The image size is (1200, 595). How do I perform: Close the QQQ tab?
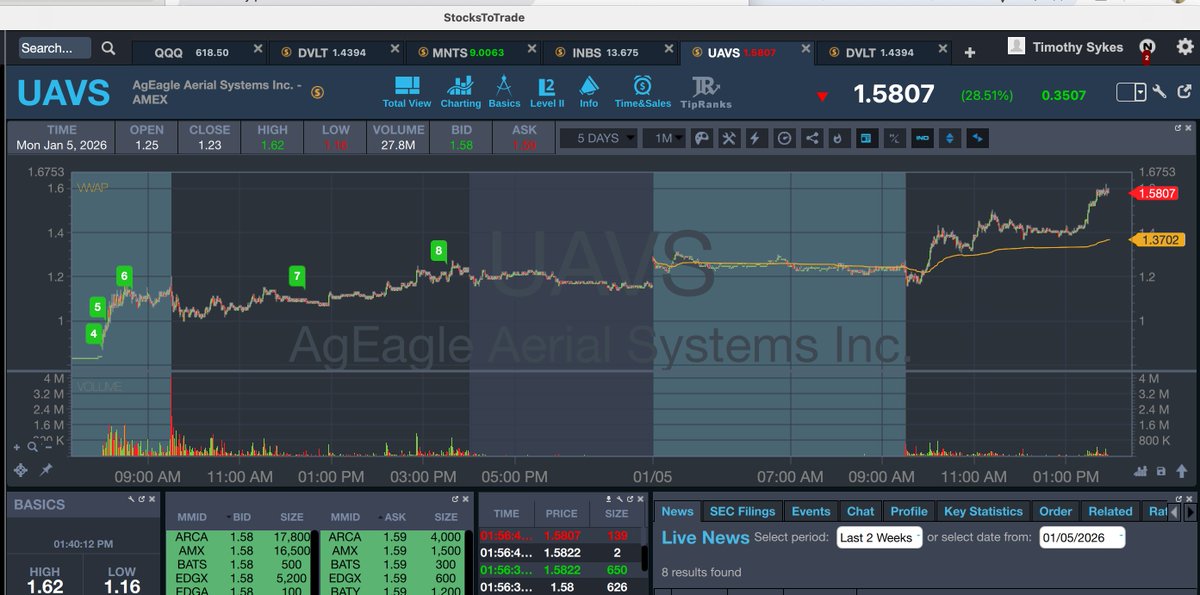click(x=258, y=48)
